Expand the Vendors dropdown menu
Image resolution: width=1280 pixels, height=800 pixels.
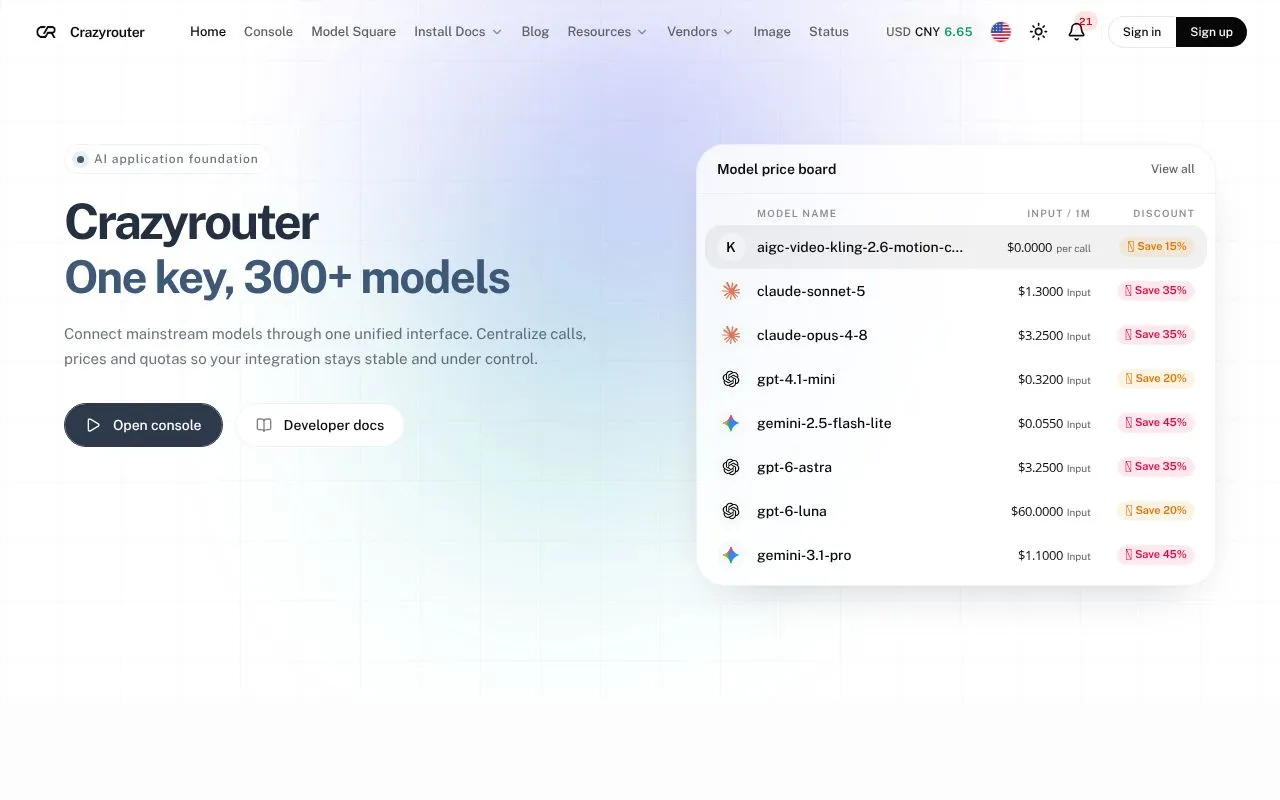pos(700,32)
